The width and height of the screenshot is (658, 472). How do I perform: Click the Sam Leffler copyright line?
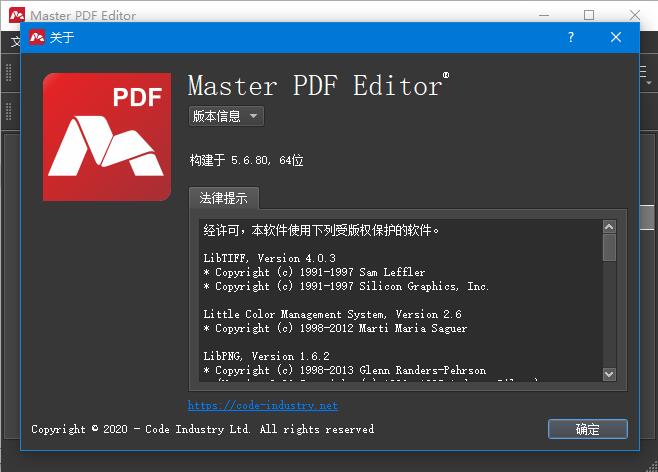pos(314,272)
